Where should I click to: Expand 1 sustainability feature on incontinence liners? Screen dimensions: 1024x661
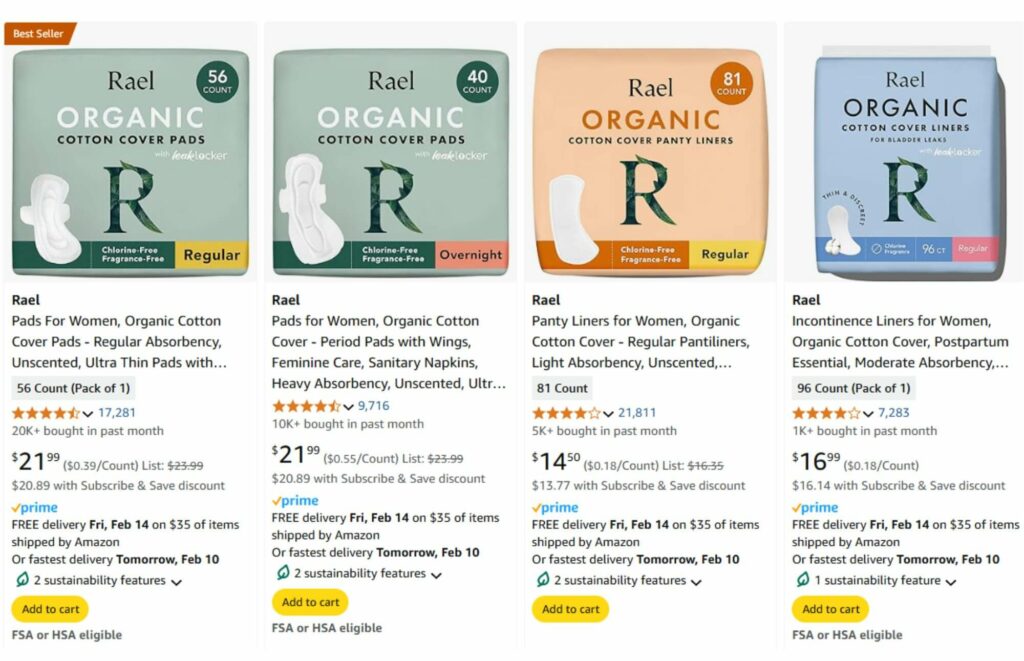point(885,580)
